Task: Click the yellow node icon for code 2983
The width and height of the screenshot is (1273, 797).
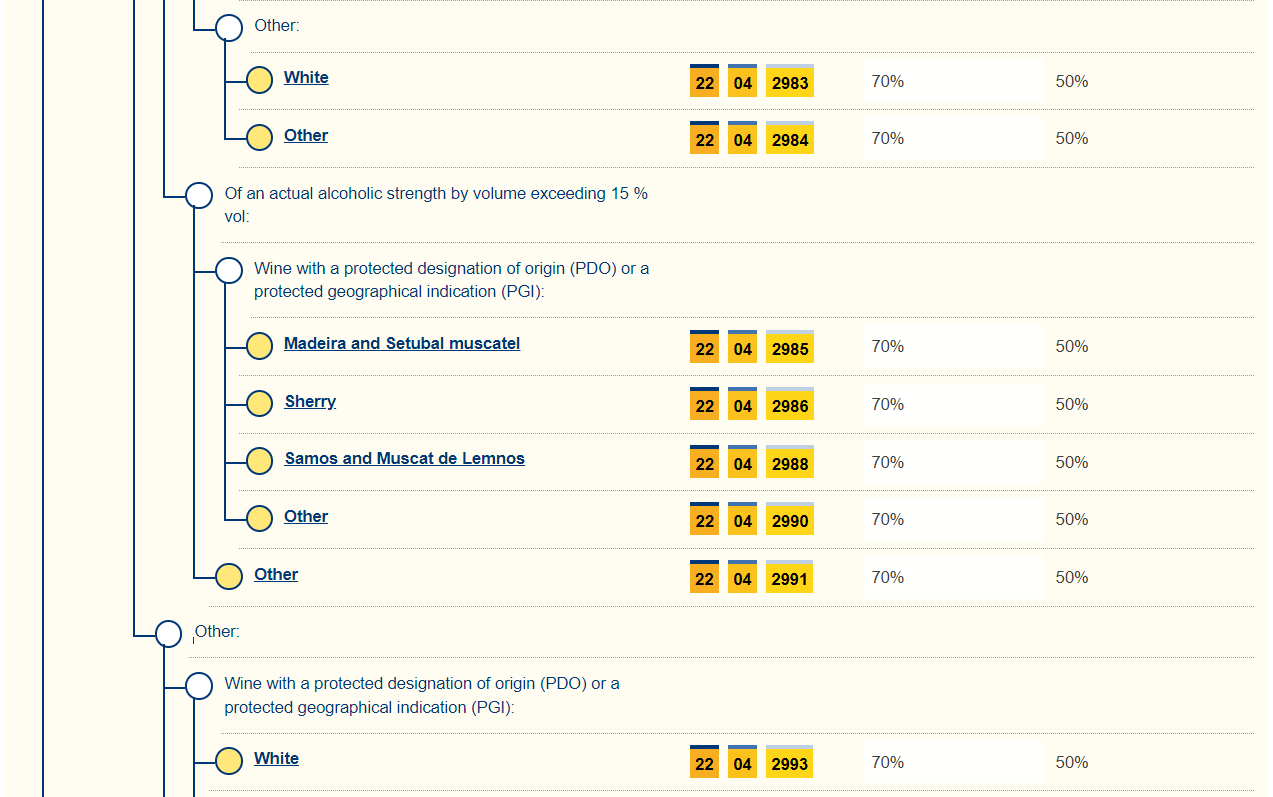Action: click(259, 80)
